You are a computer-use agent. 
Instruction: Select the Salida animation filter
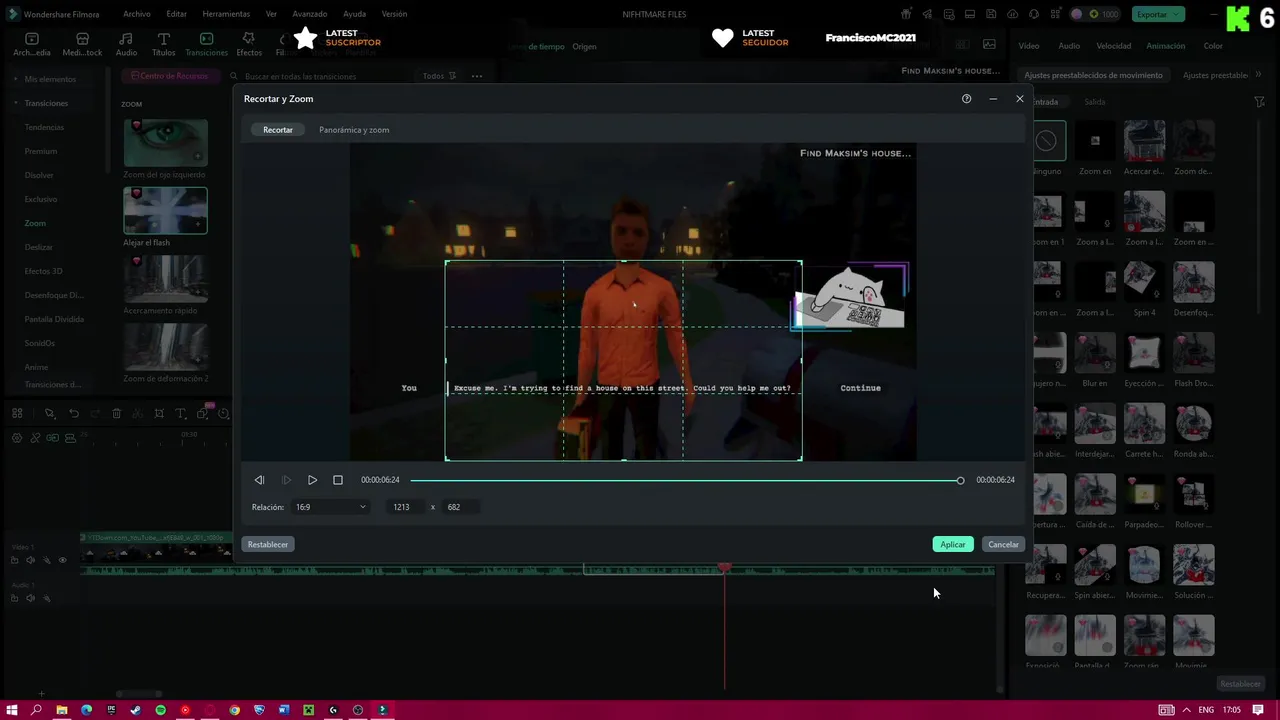[x=1095, y=101]
